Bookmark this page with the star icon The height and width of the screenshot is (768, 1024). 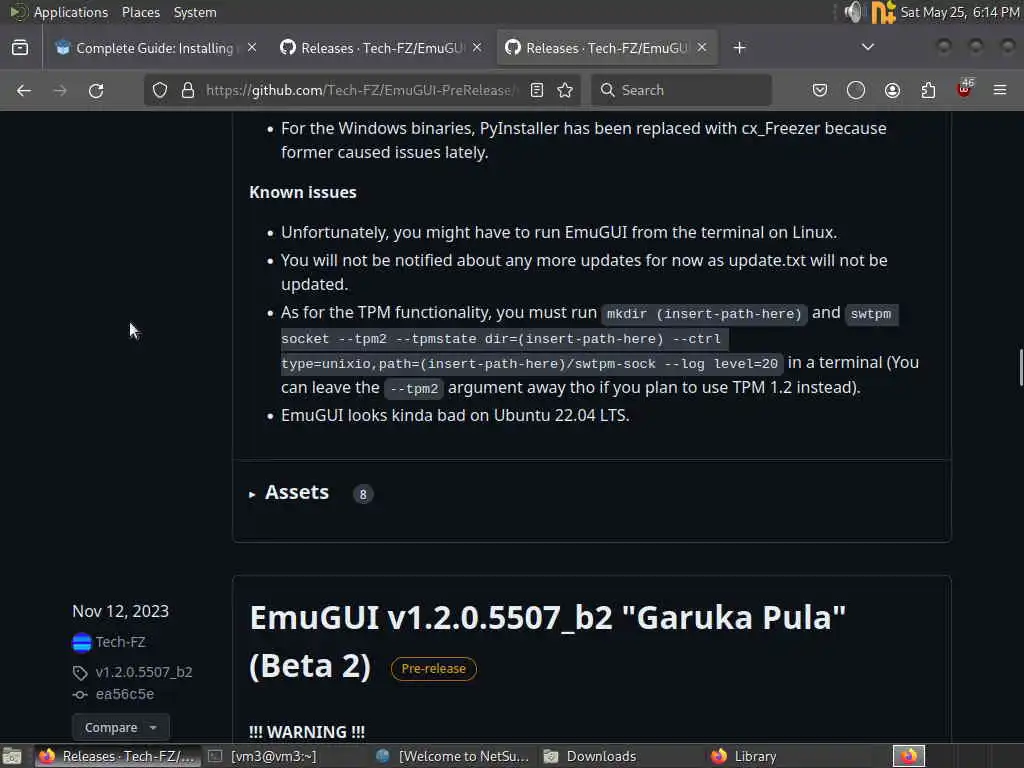pos(566,90)
